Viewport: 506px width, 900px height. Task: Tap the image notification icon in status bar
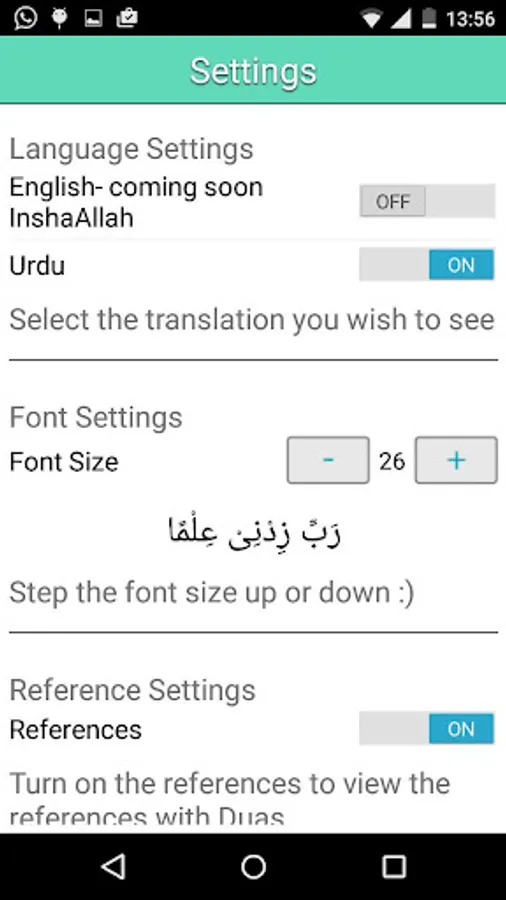click(x=93, y=18)
